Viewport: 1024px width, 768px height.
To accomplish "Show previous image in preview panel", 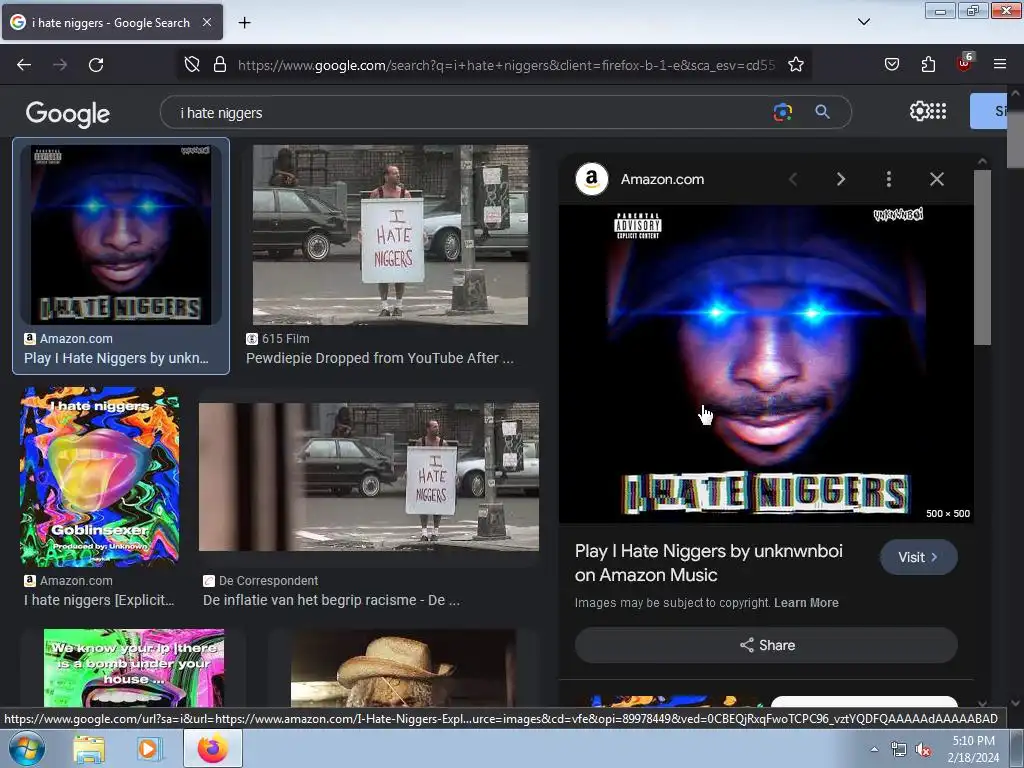I will coord(793,179).
